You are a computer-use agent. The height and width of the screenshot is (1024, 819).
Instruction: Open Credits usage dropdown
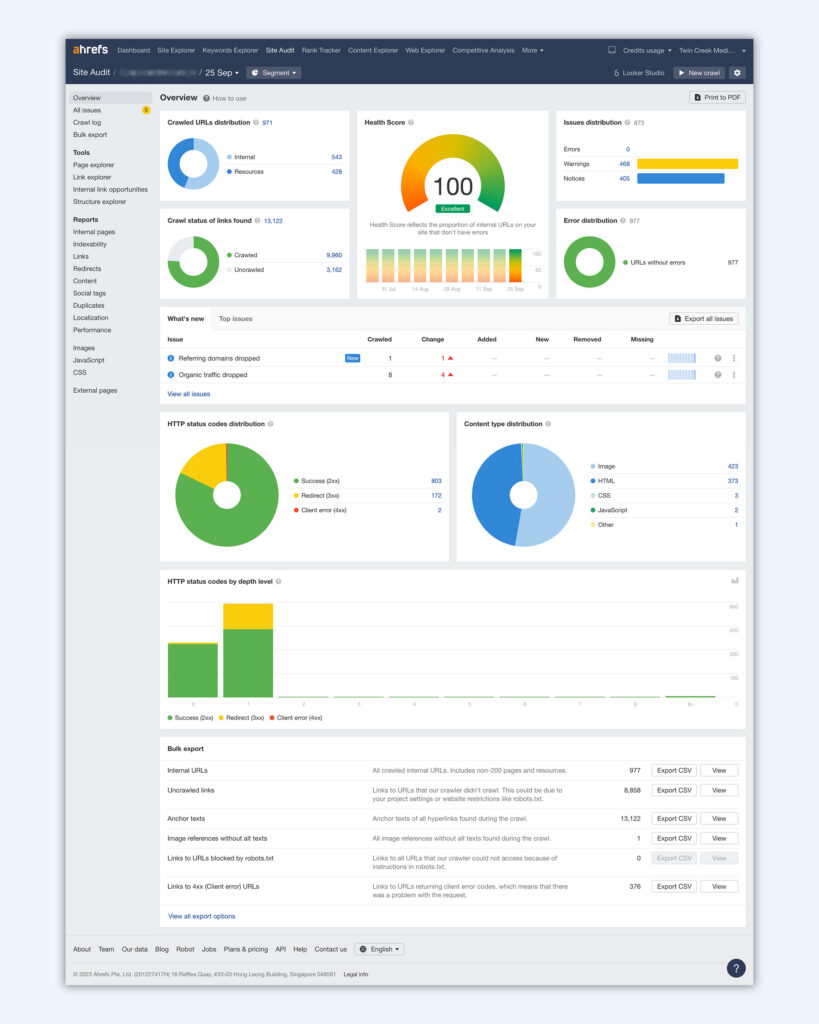click(x=647, y=50)
